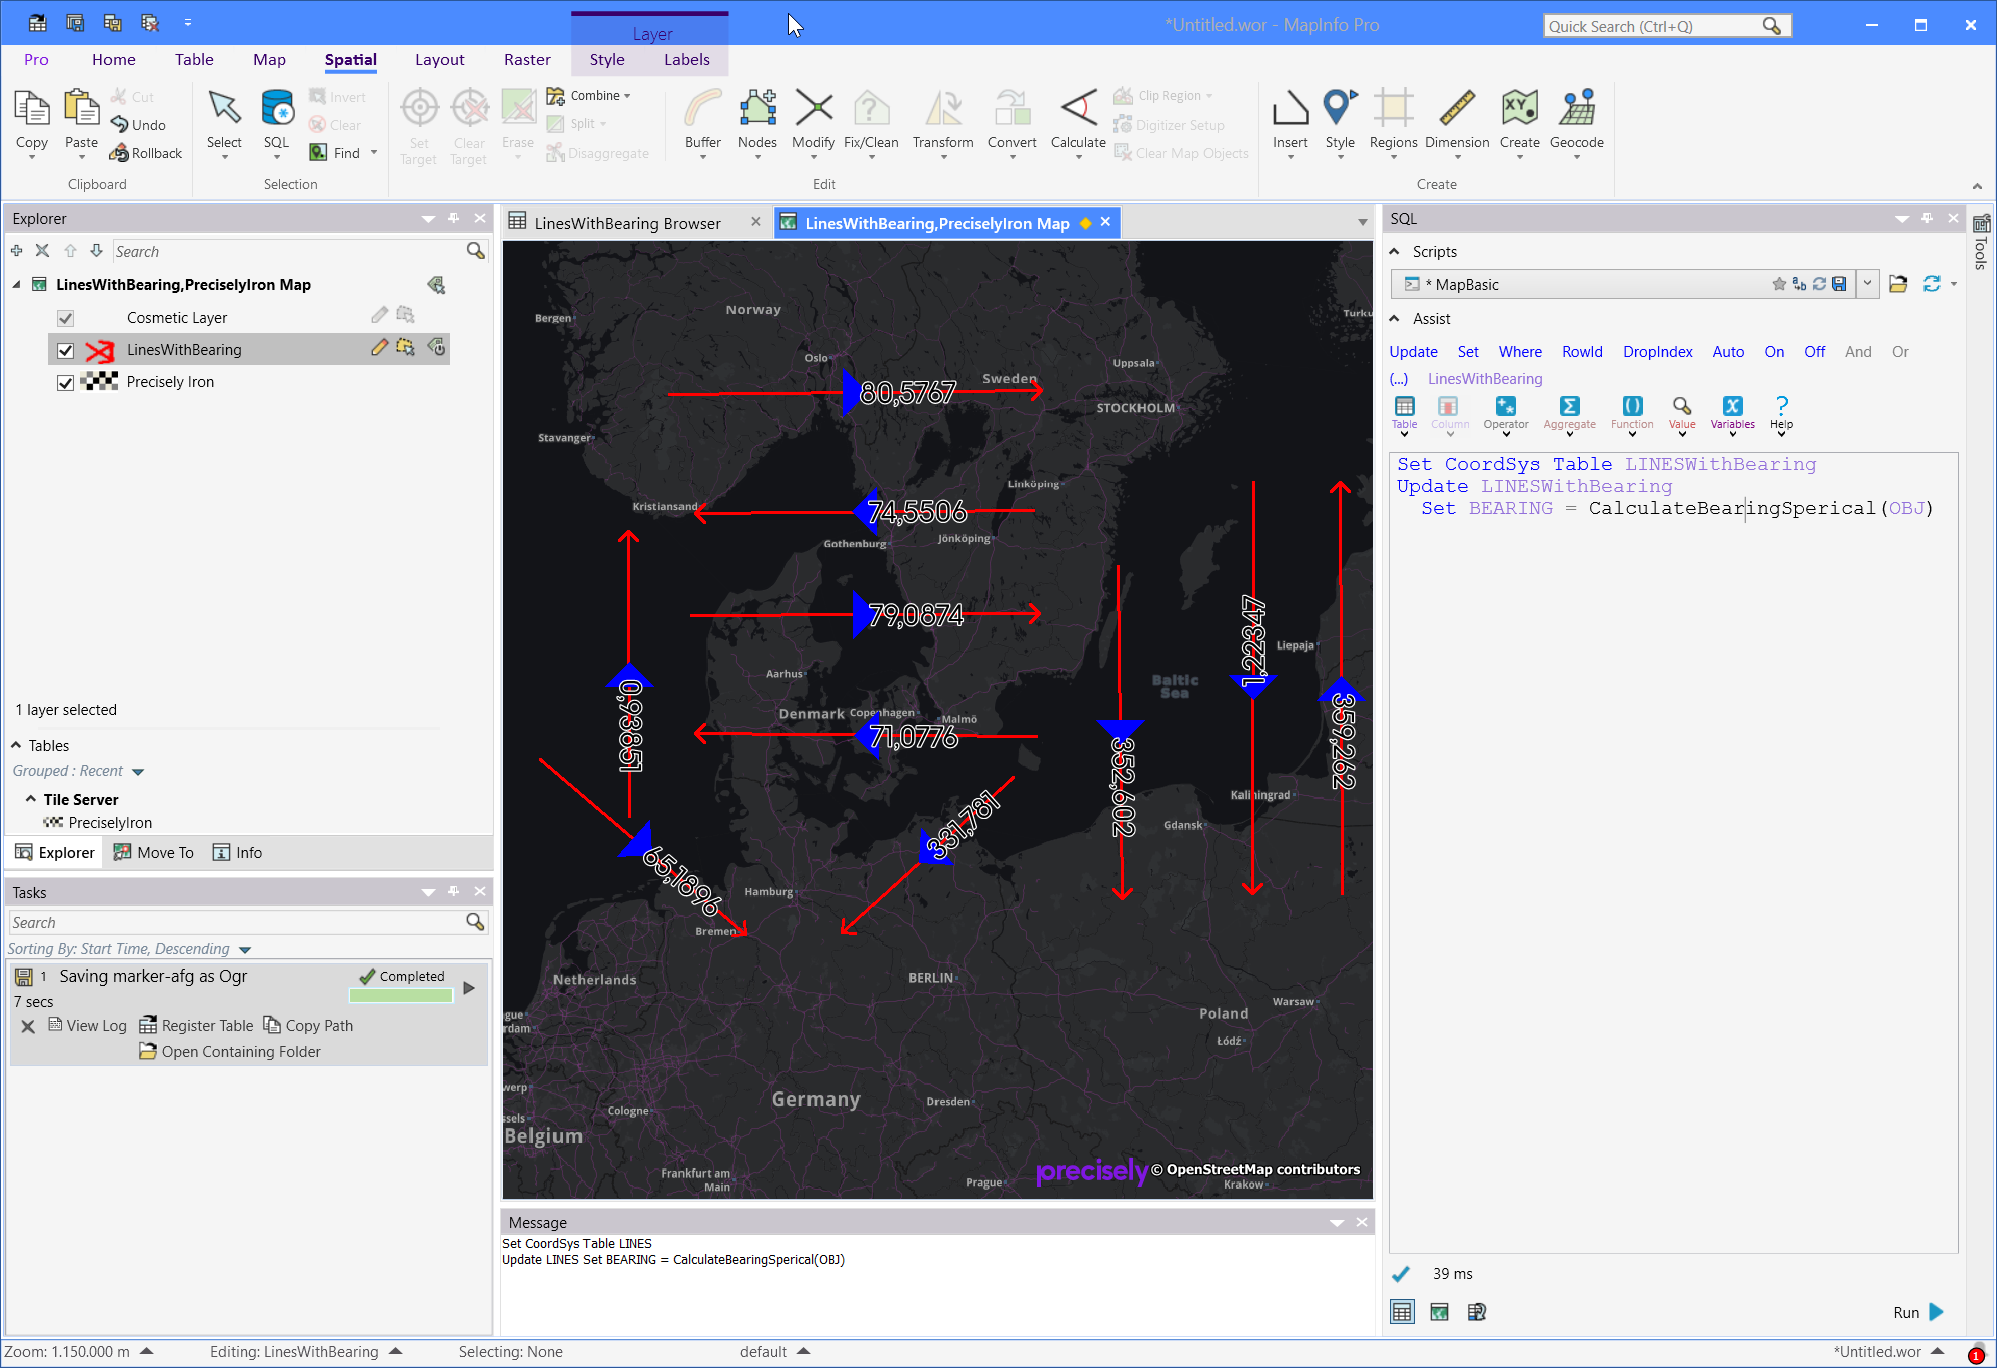Click the SQL selection icon
This screenshot has height=1368, width=1997.
pyautogui.click(x=277, y=109)
